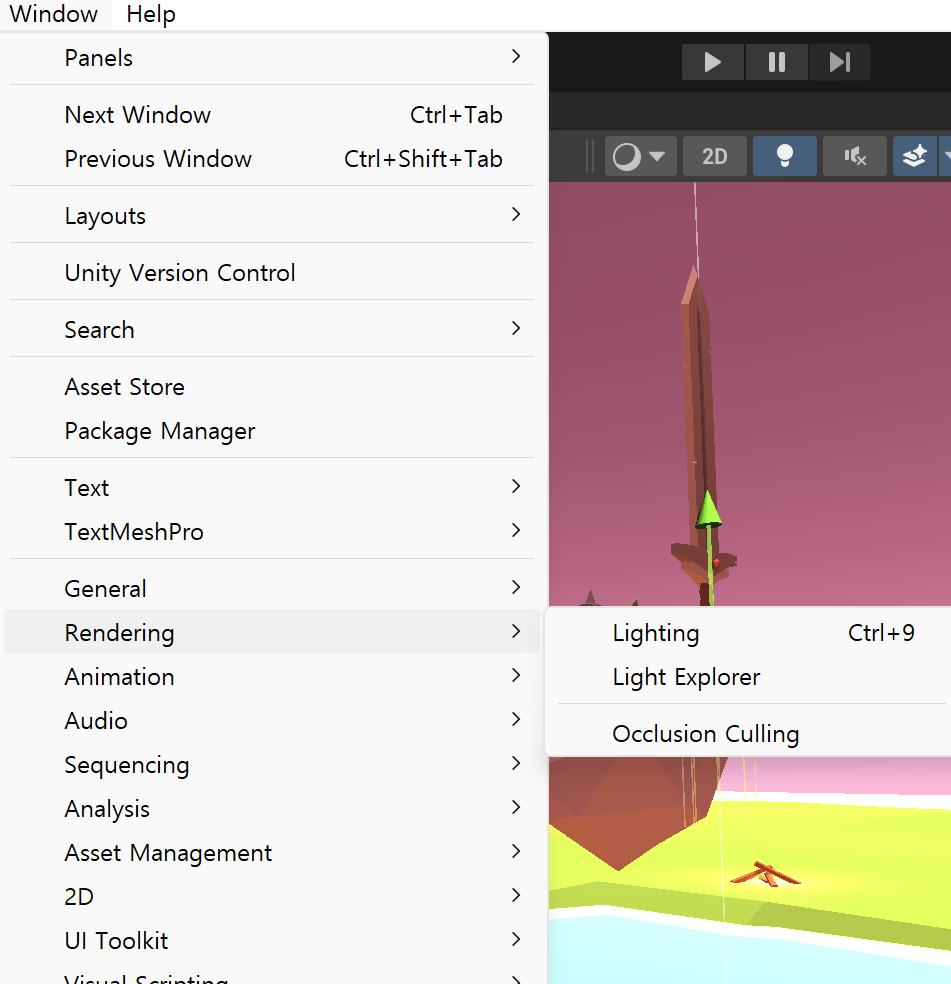Open the Light Explorer window
The image size is (951, 984).
tap(750, 676)
